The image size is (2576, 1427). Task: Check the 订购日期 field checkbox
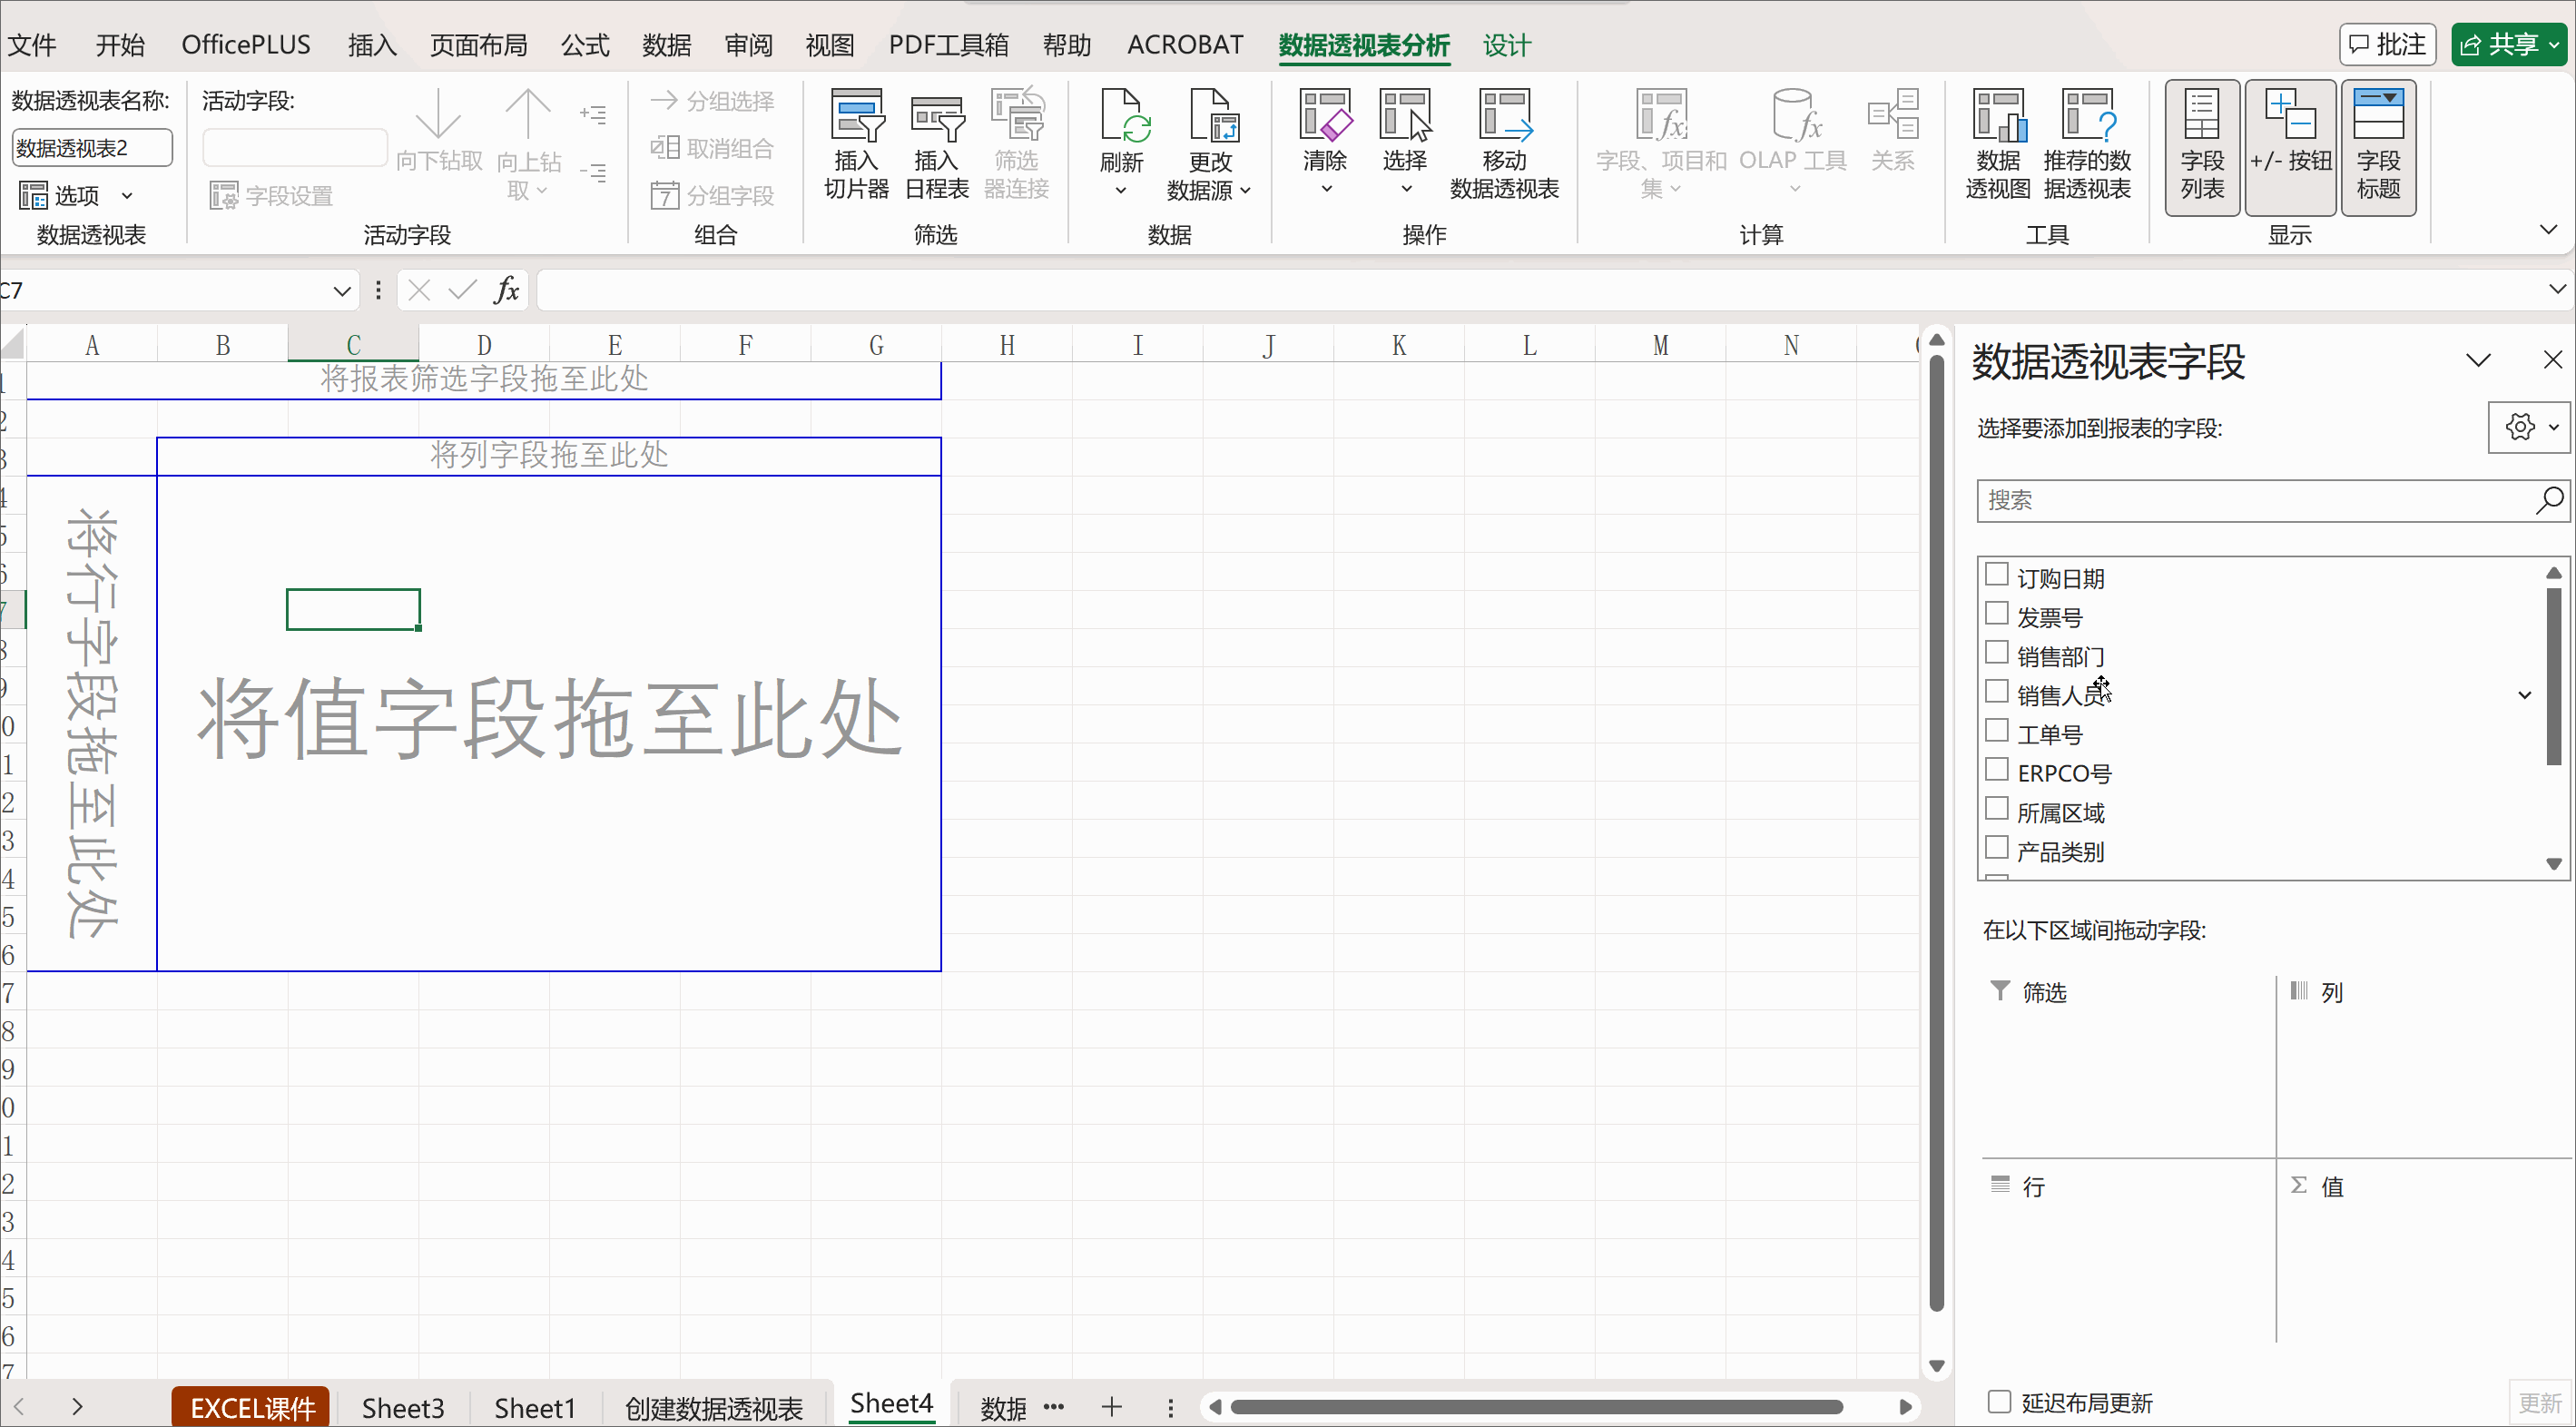(1997, 575)
